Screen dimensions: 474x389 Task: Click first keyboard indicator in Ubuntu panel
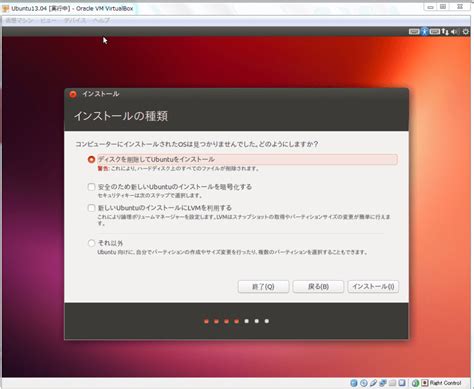(x=414, y=32)
